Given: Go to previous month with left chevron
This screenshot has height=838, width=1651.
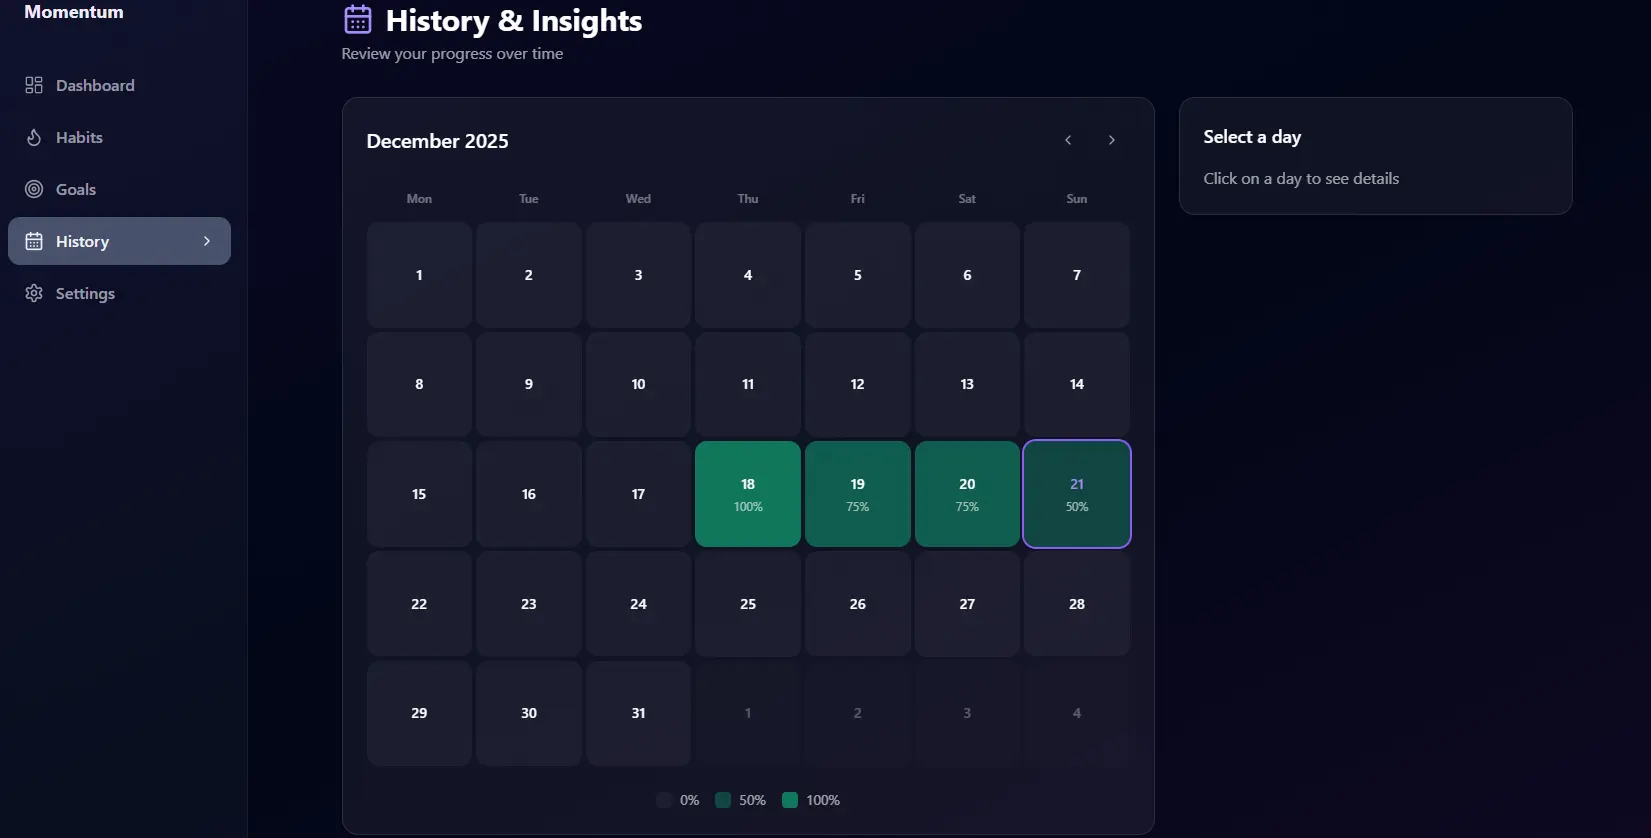Looking at the screenshot, I should click(1068, 140).
